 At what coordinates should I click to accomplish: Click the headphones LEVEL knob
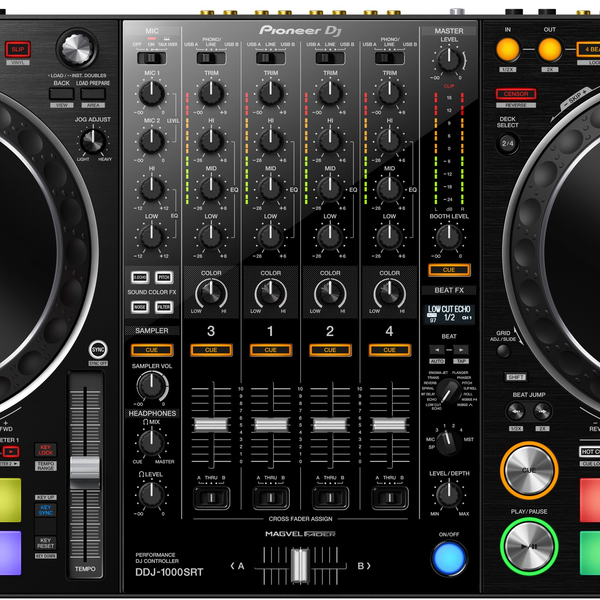pyautogui.click(x=152, y=495)
